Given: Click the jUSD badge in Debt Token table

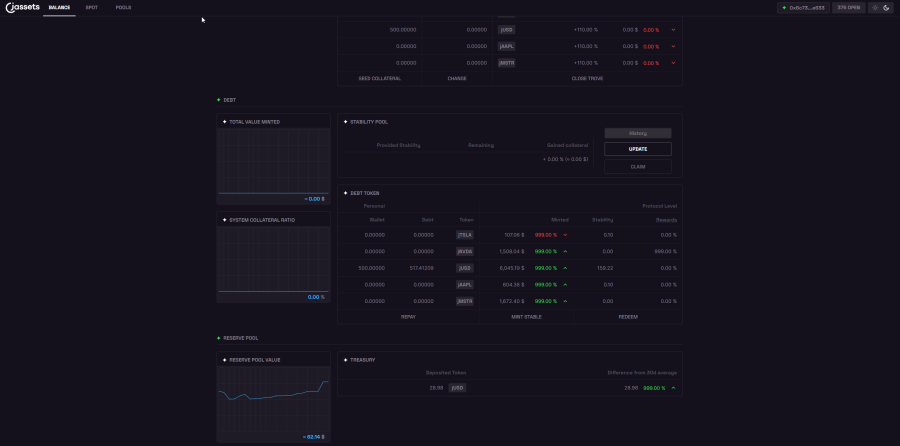Looking at the screenshot, I should point(465,268).
